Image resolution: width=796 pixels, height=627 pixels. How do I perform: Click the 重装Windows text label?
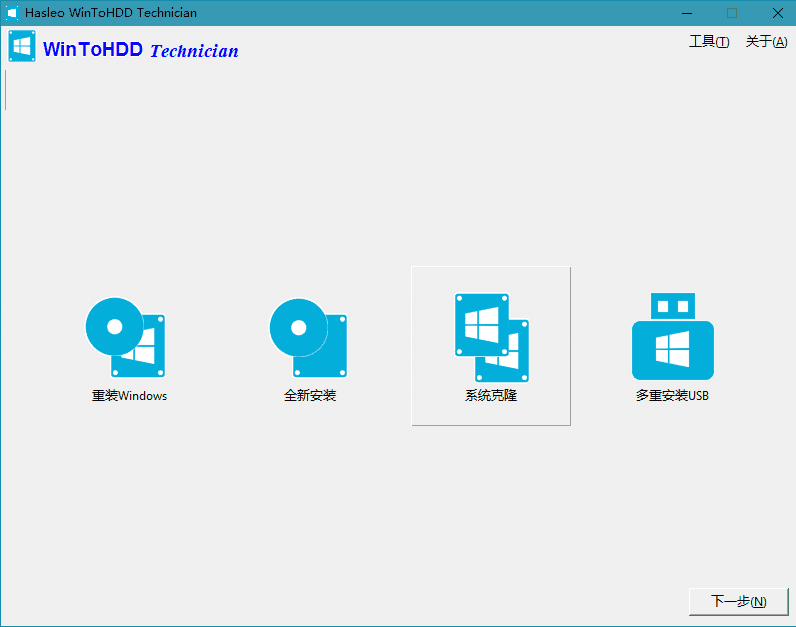coord(129,396)
